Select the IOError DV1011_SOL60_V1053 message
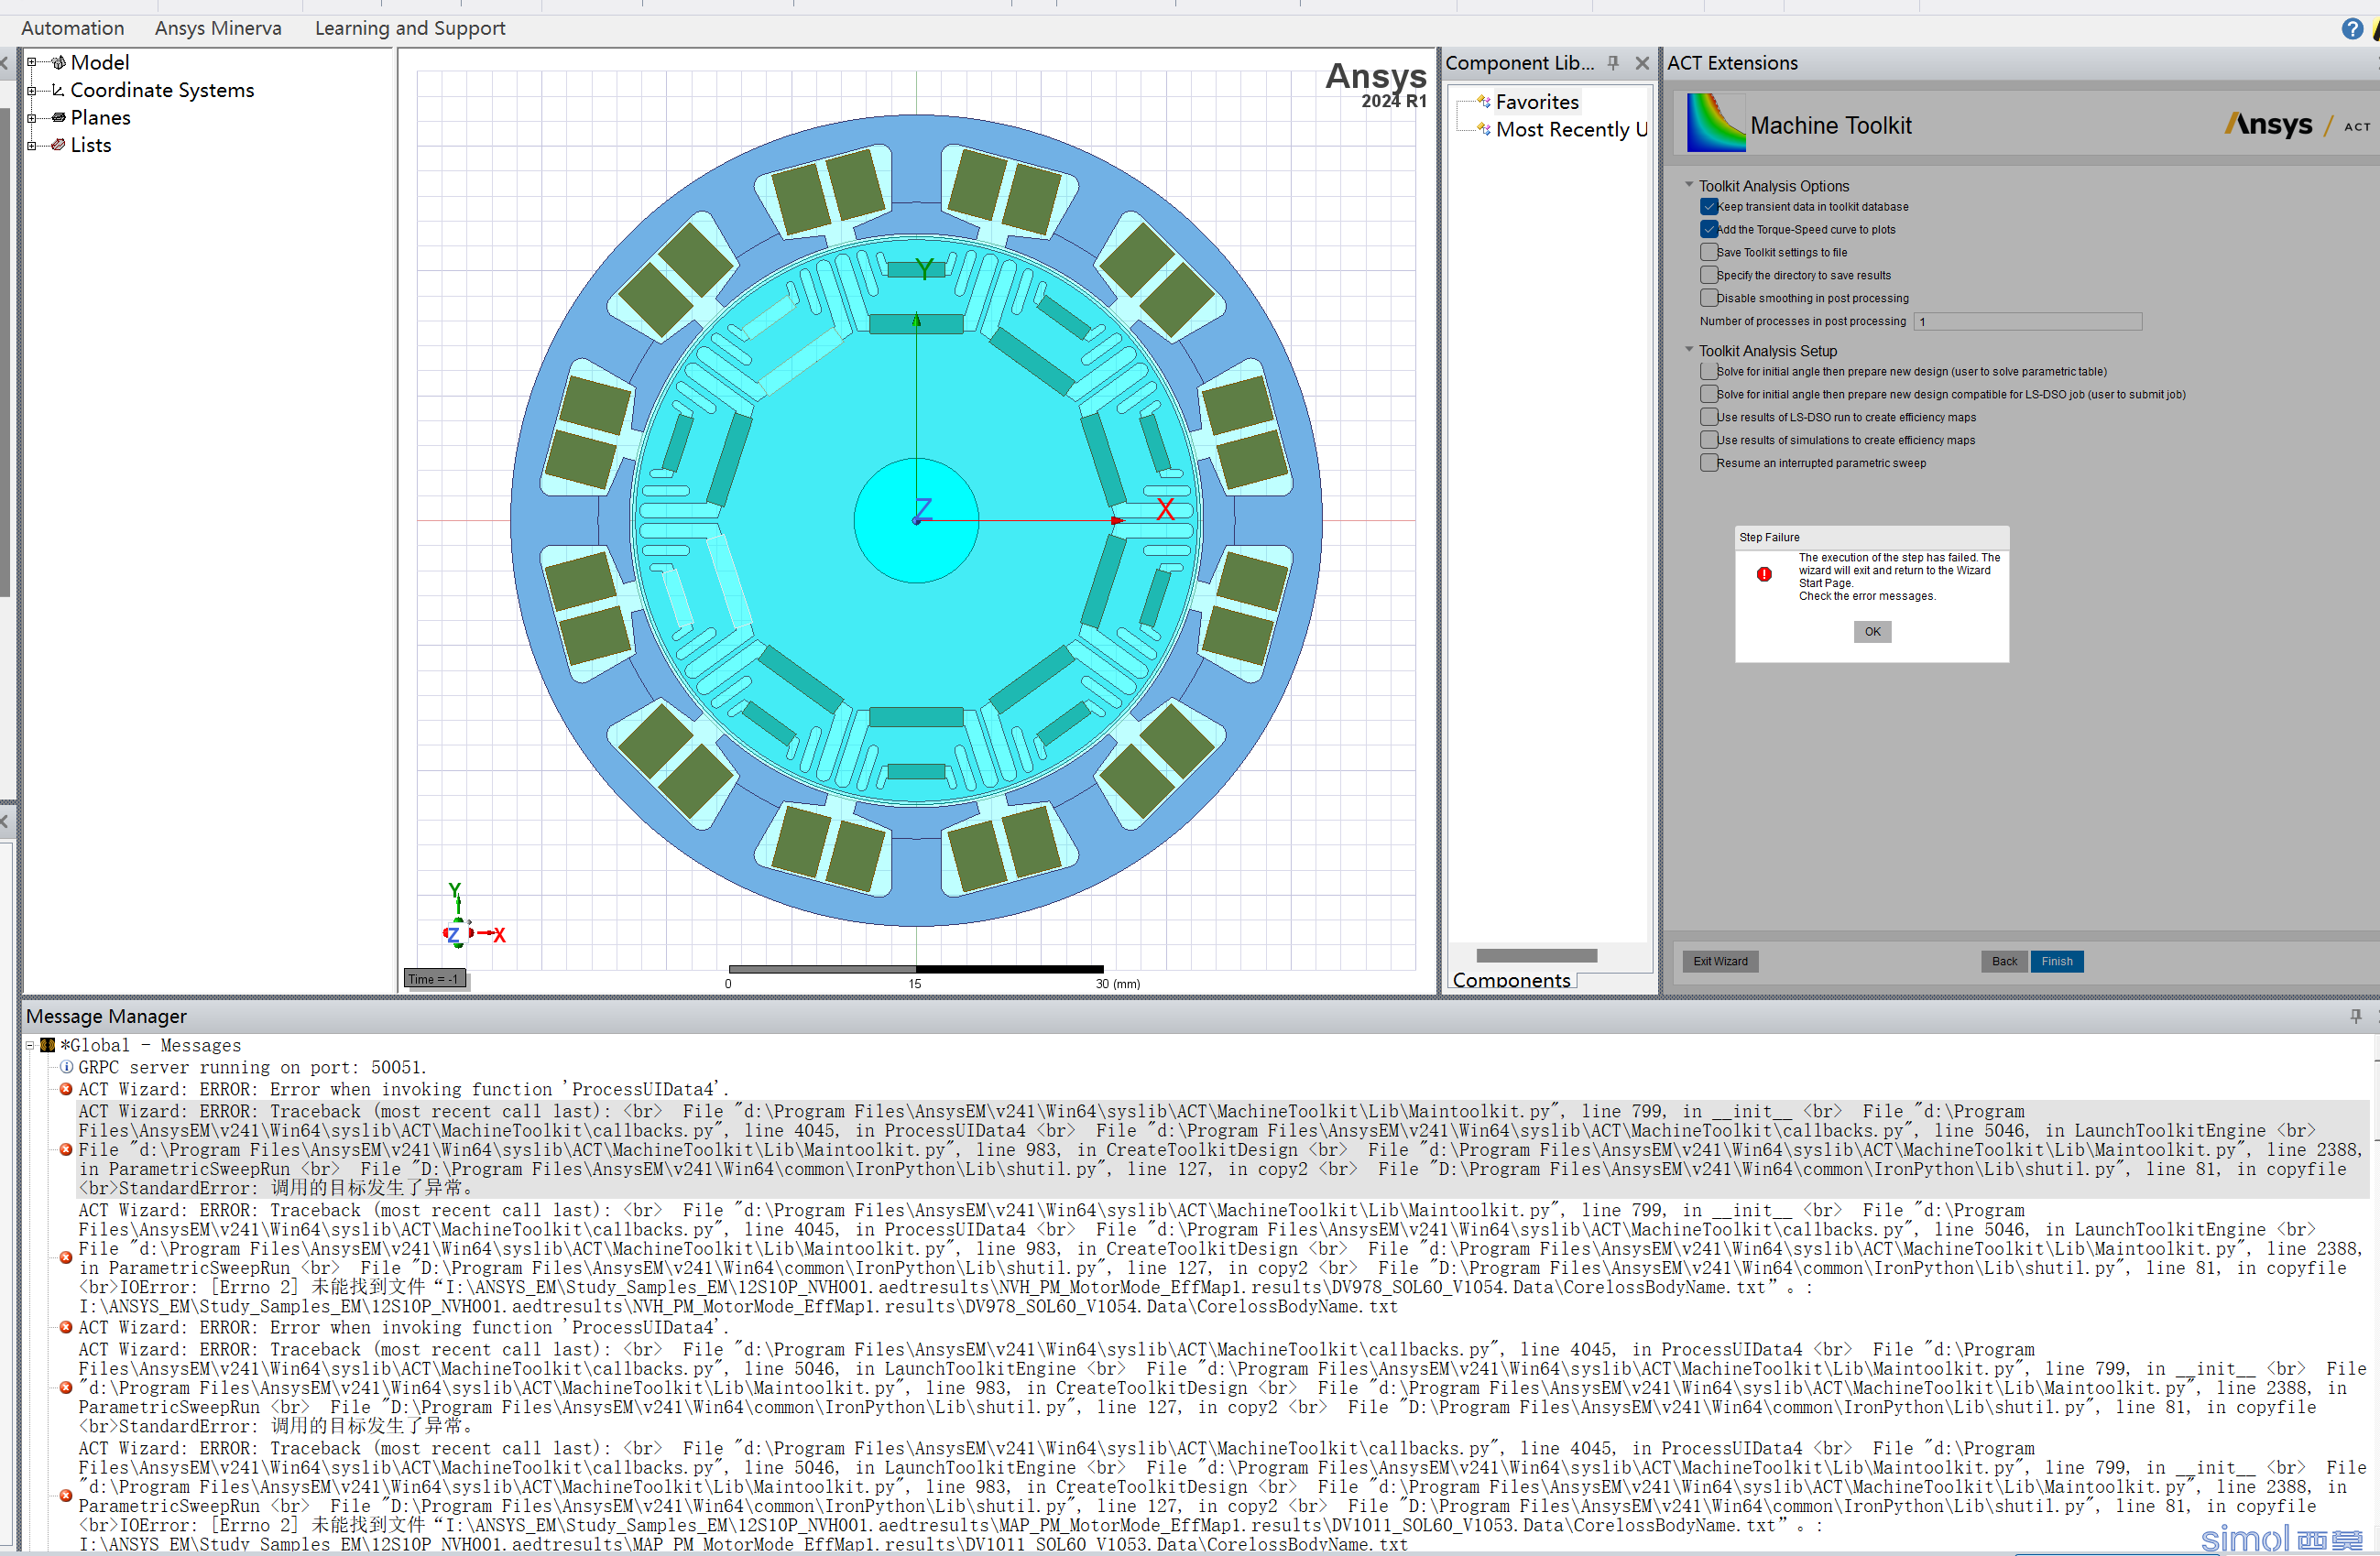 pyautogui.click(x=1222, y=1496)
